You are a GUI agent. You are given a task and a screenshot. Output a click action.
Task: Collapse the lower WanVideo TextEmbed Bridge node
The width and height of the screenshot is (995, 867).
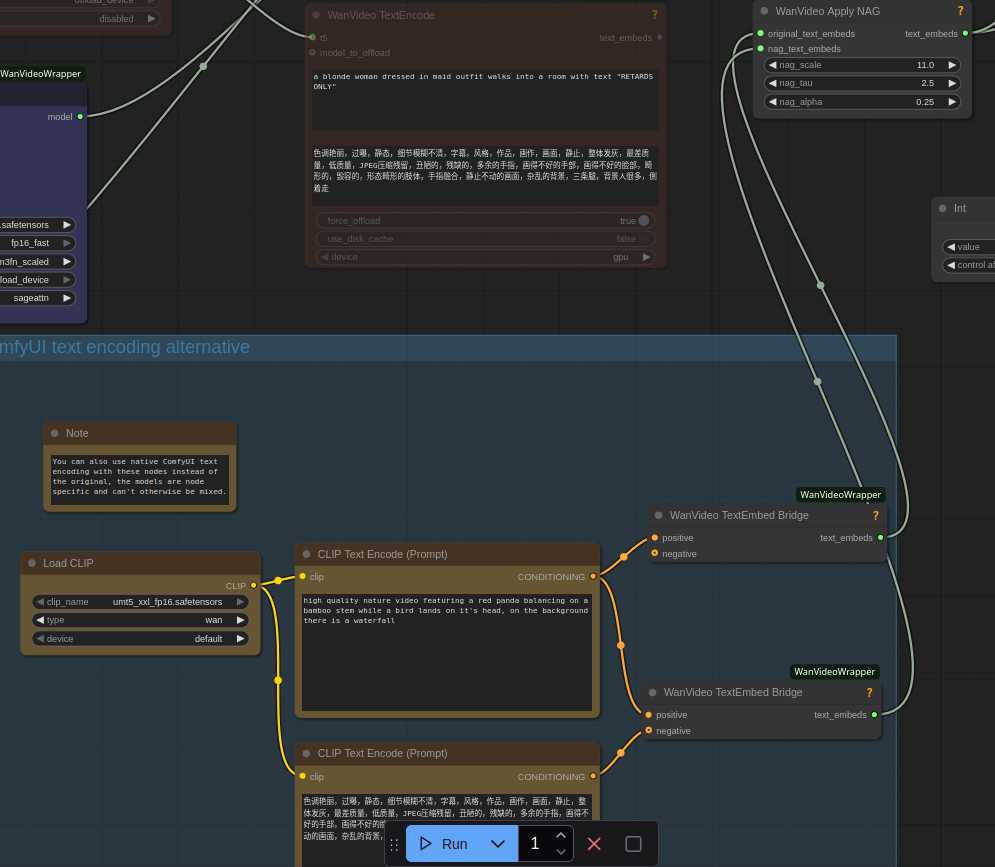point(652,692)
